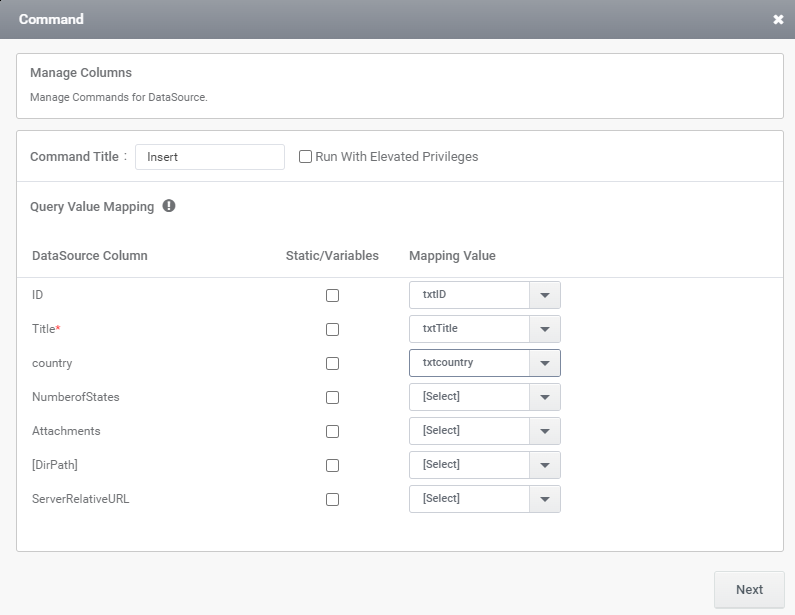
Task: Expand ServerRelativeURL mapping value dropdown
Action: pos(485,498)
